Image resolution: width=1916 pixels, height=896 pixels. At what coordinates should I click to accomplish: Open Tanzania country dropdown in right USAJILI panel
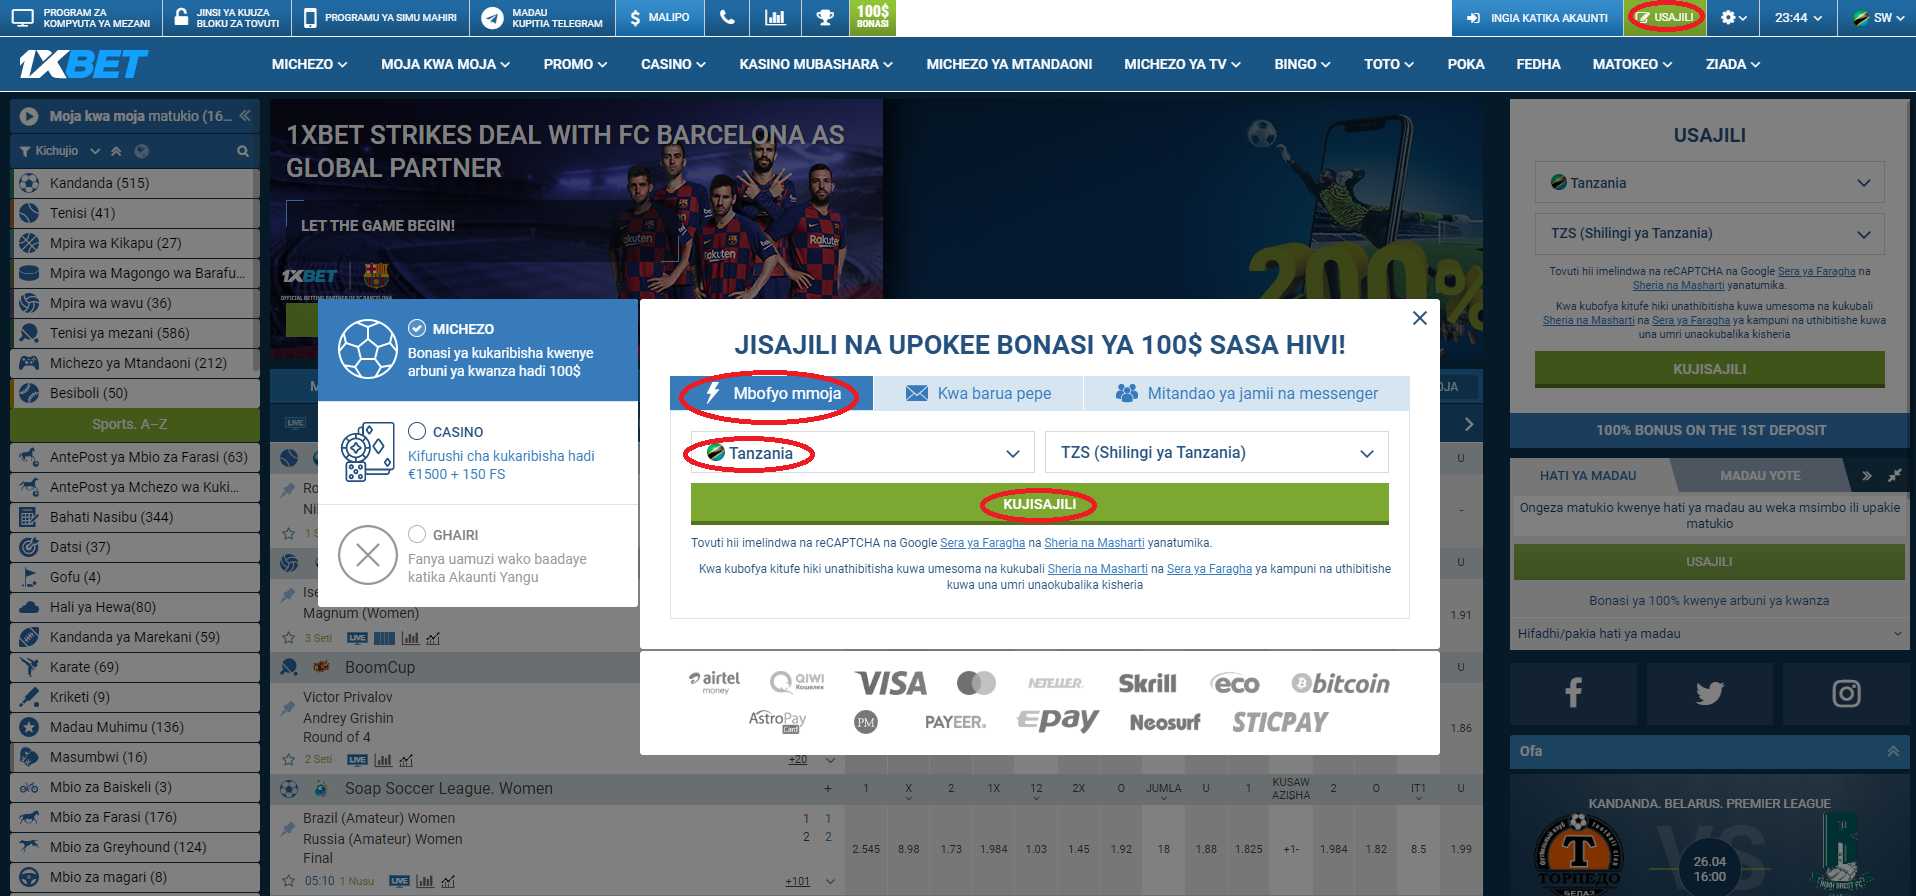click(1709, 183)
